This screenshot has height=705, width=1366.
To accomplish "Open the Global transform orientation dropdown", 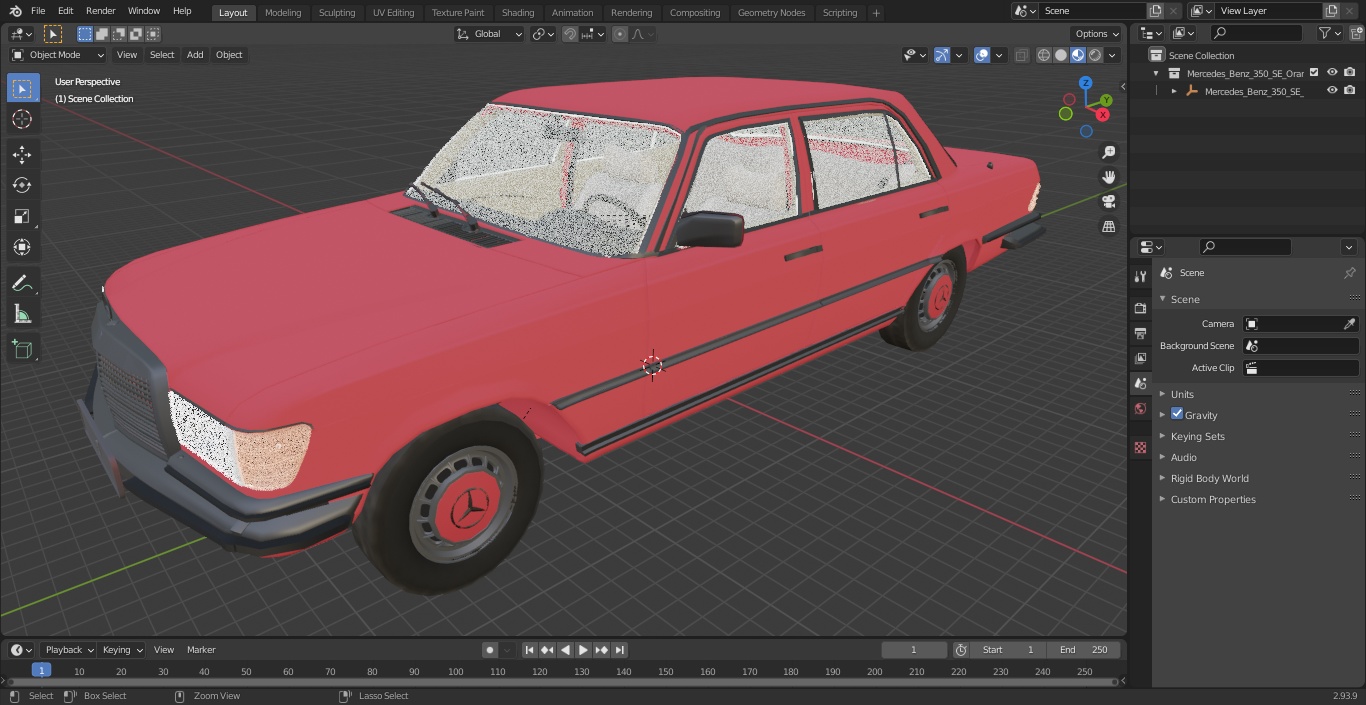I will (x=490, y=34).
